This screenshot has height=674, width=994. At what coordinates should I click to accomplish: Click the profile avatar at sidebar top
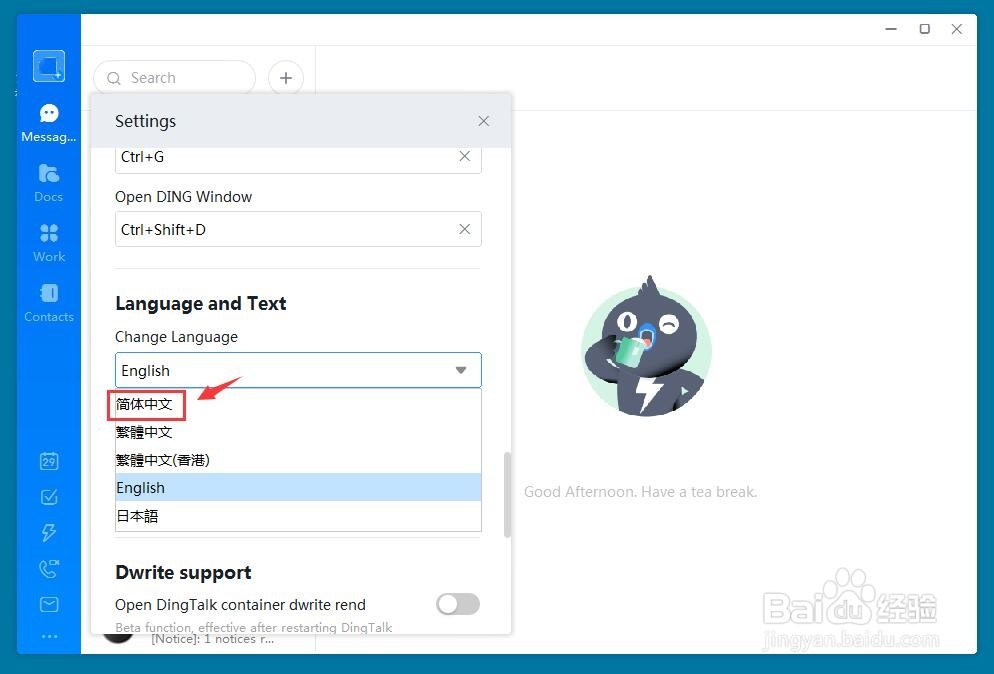coord(49,66)
